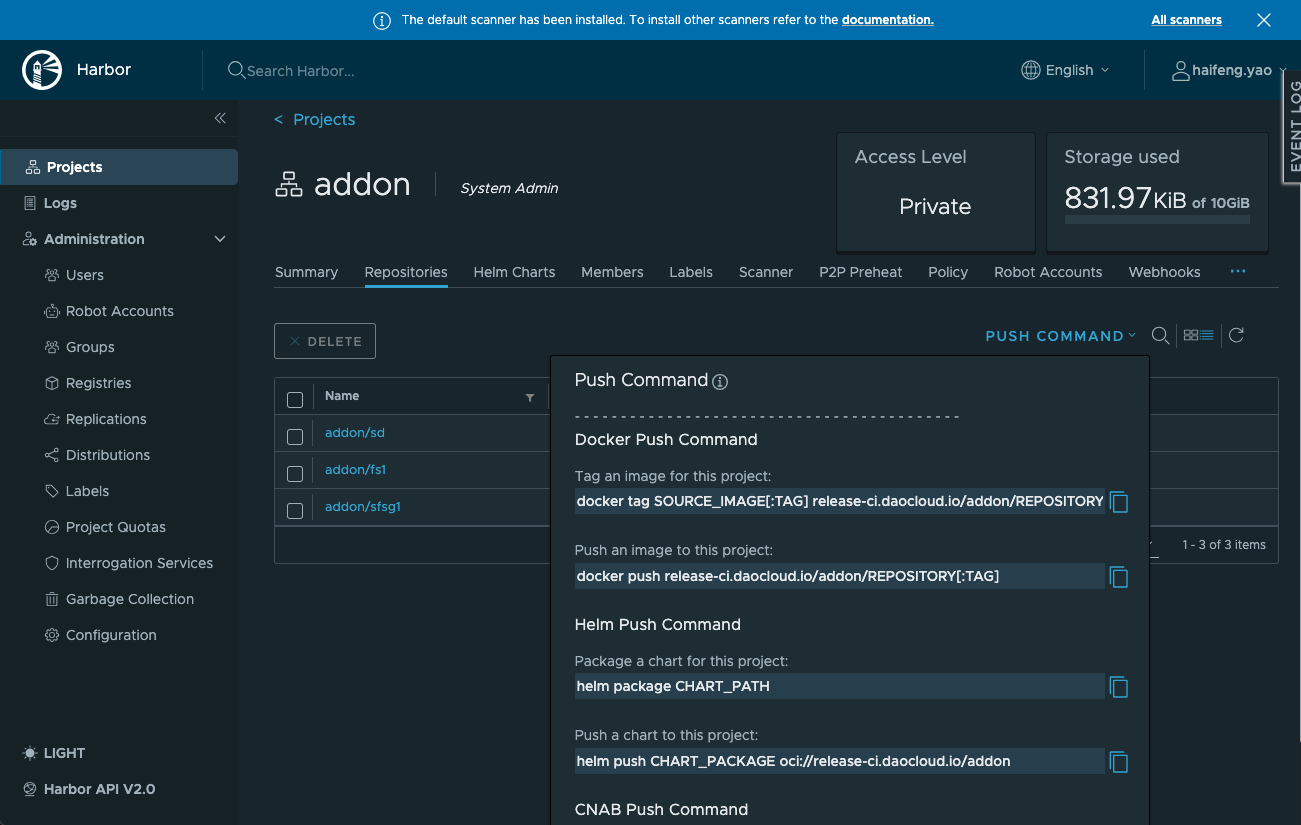Open the English language dropdown
Screen dimensions: 1301x825
(1065, 70)
